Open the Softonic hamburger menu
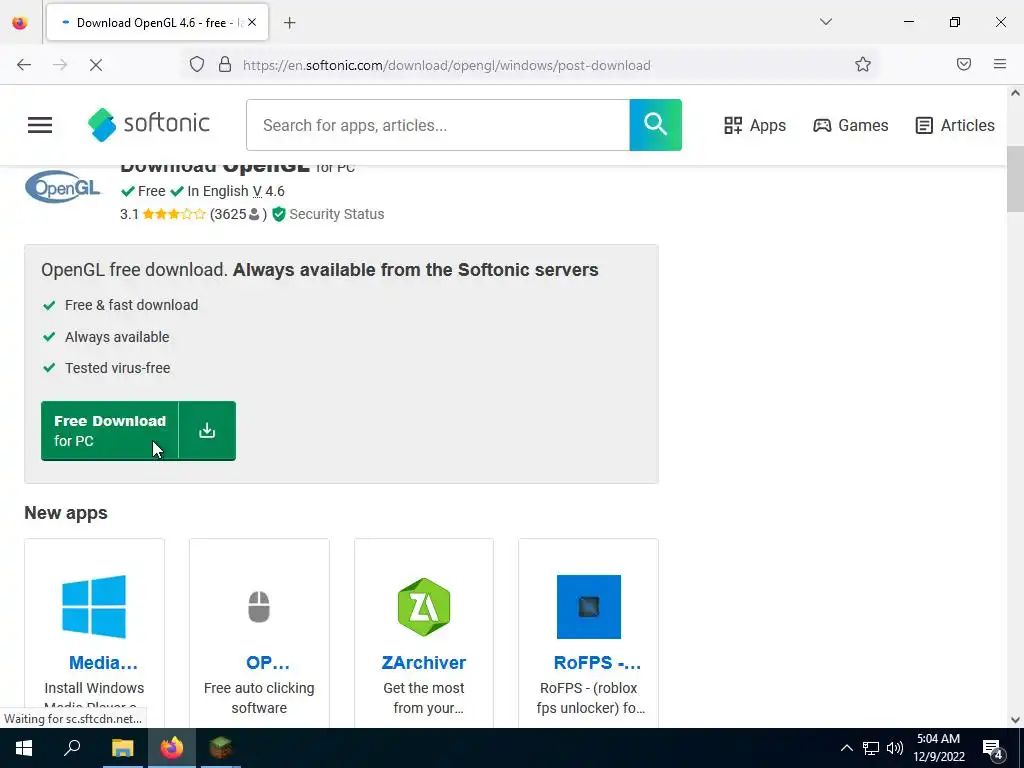 tap(40, 125)
